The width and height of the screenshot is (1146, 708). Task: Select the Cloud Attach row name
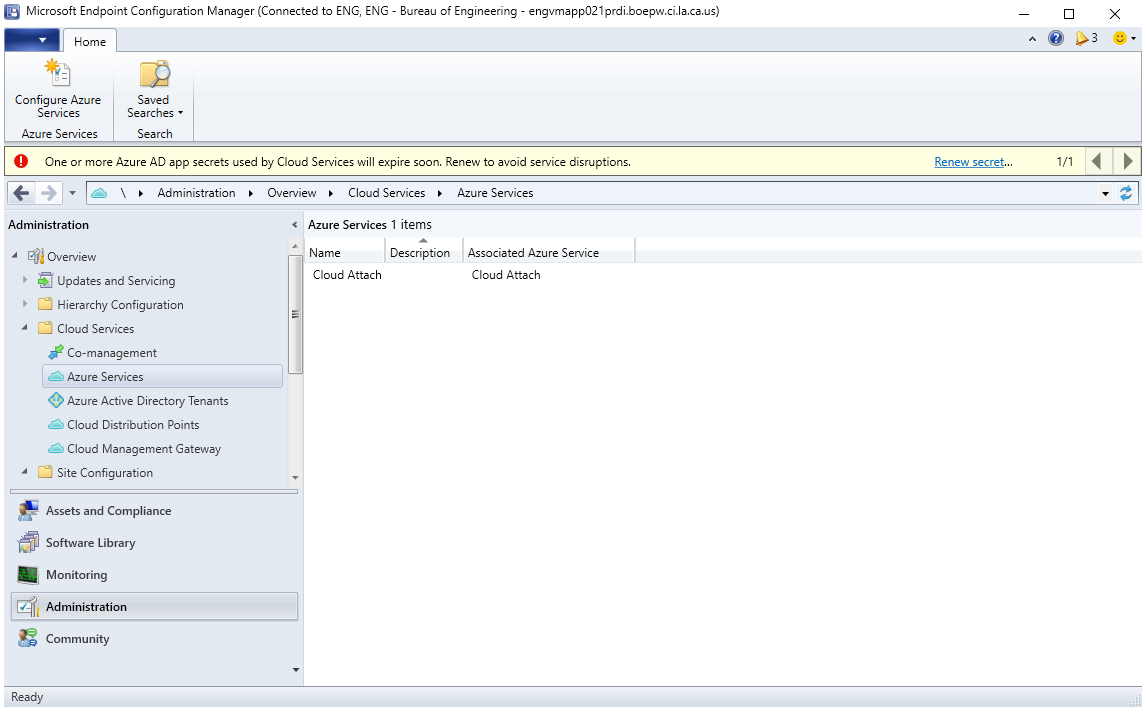pos(347,275)
